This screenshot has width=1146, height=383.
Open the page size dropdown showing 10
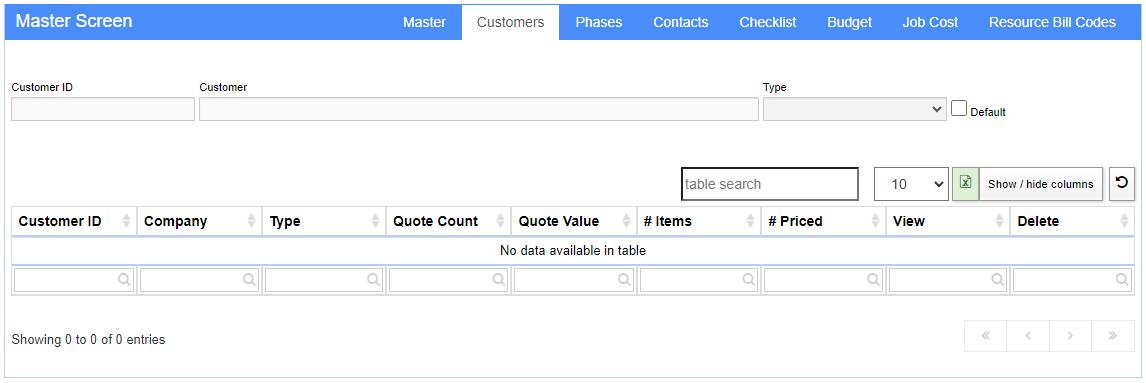click(x=911, y=184)
